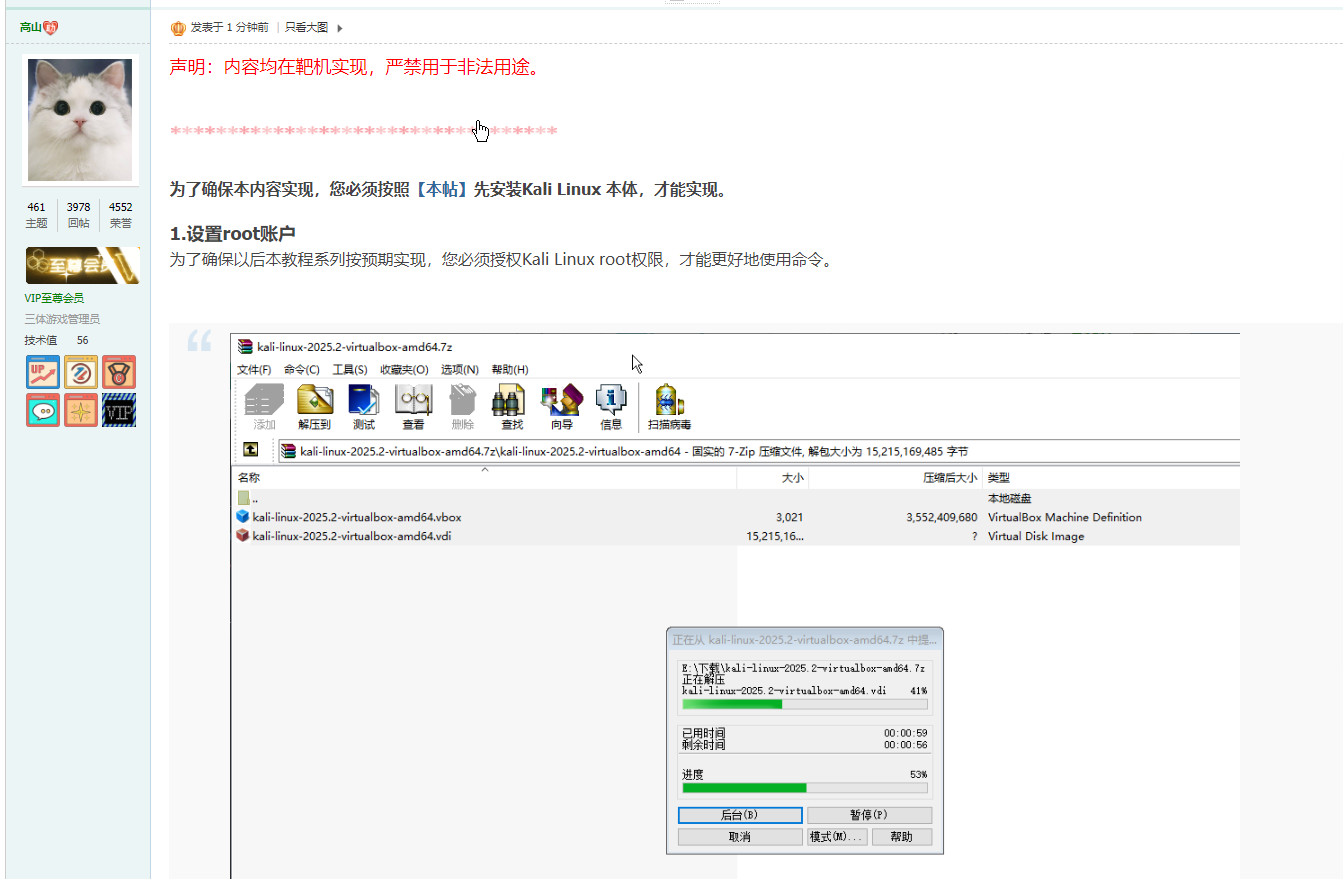Sort by the 大小 column header
1343x879 pixels.
[773, 478]
